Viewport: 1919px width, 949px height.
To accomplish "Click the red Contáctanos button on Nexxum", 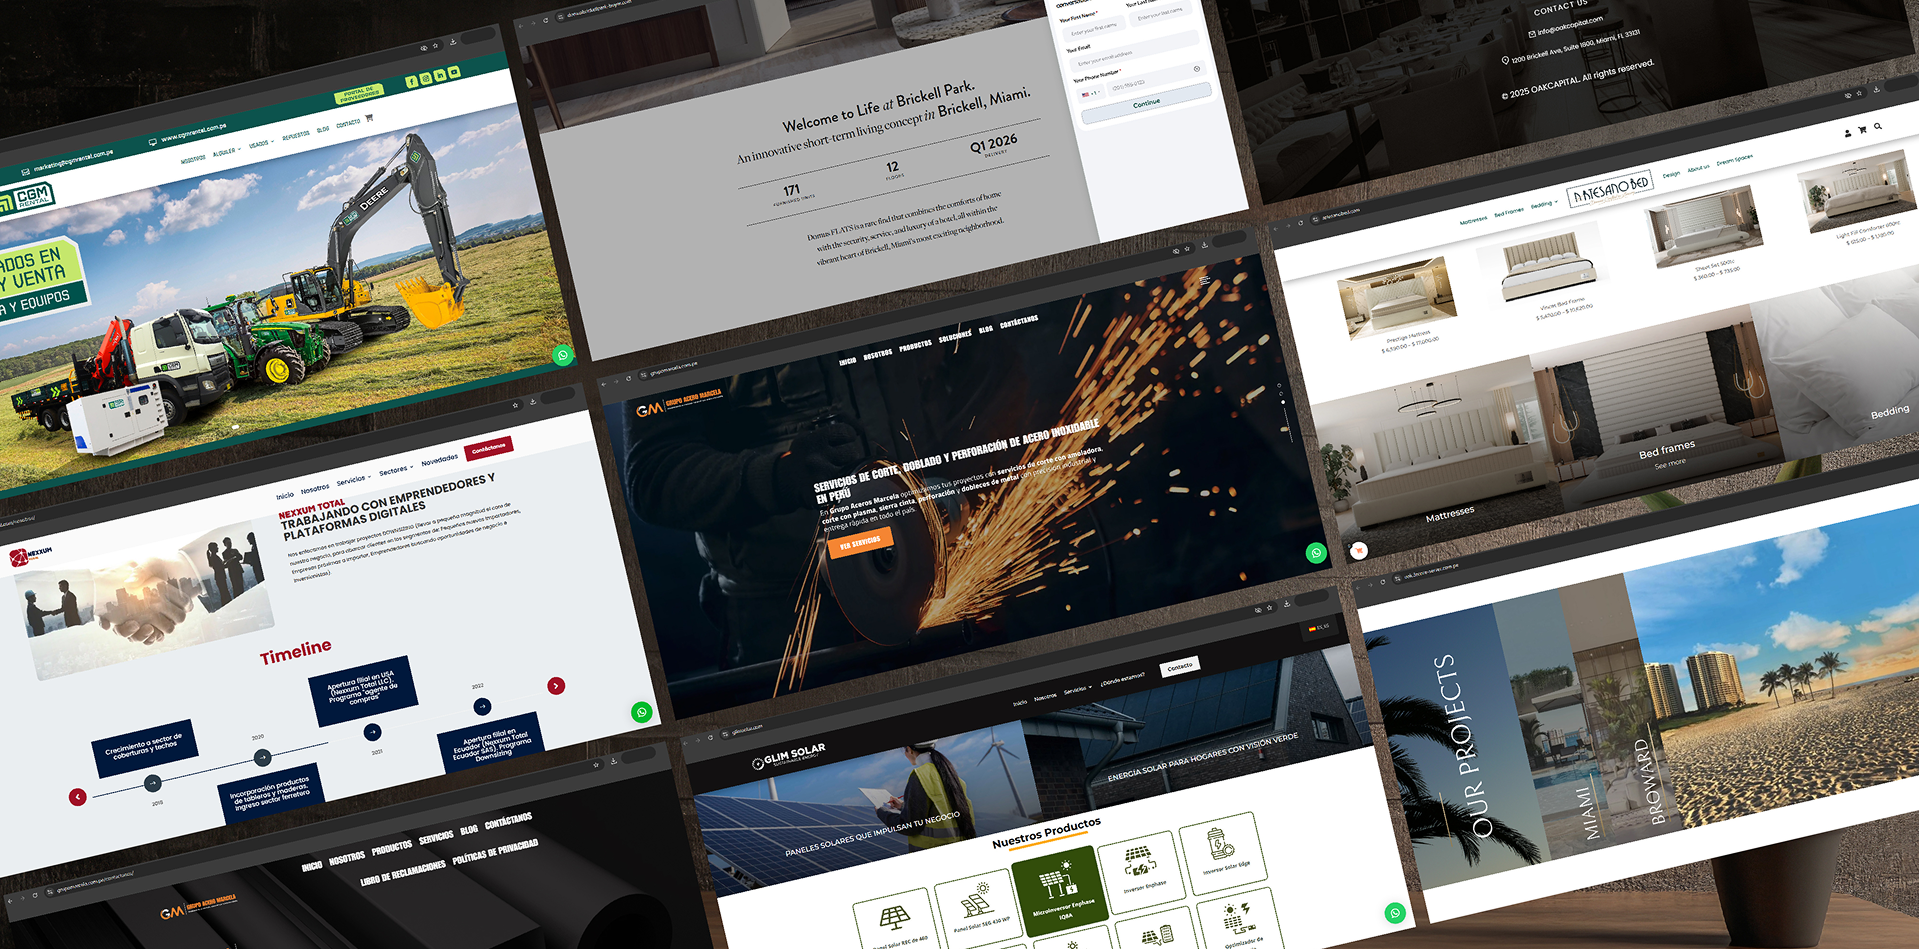I will tap(488, 448).
